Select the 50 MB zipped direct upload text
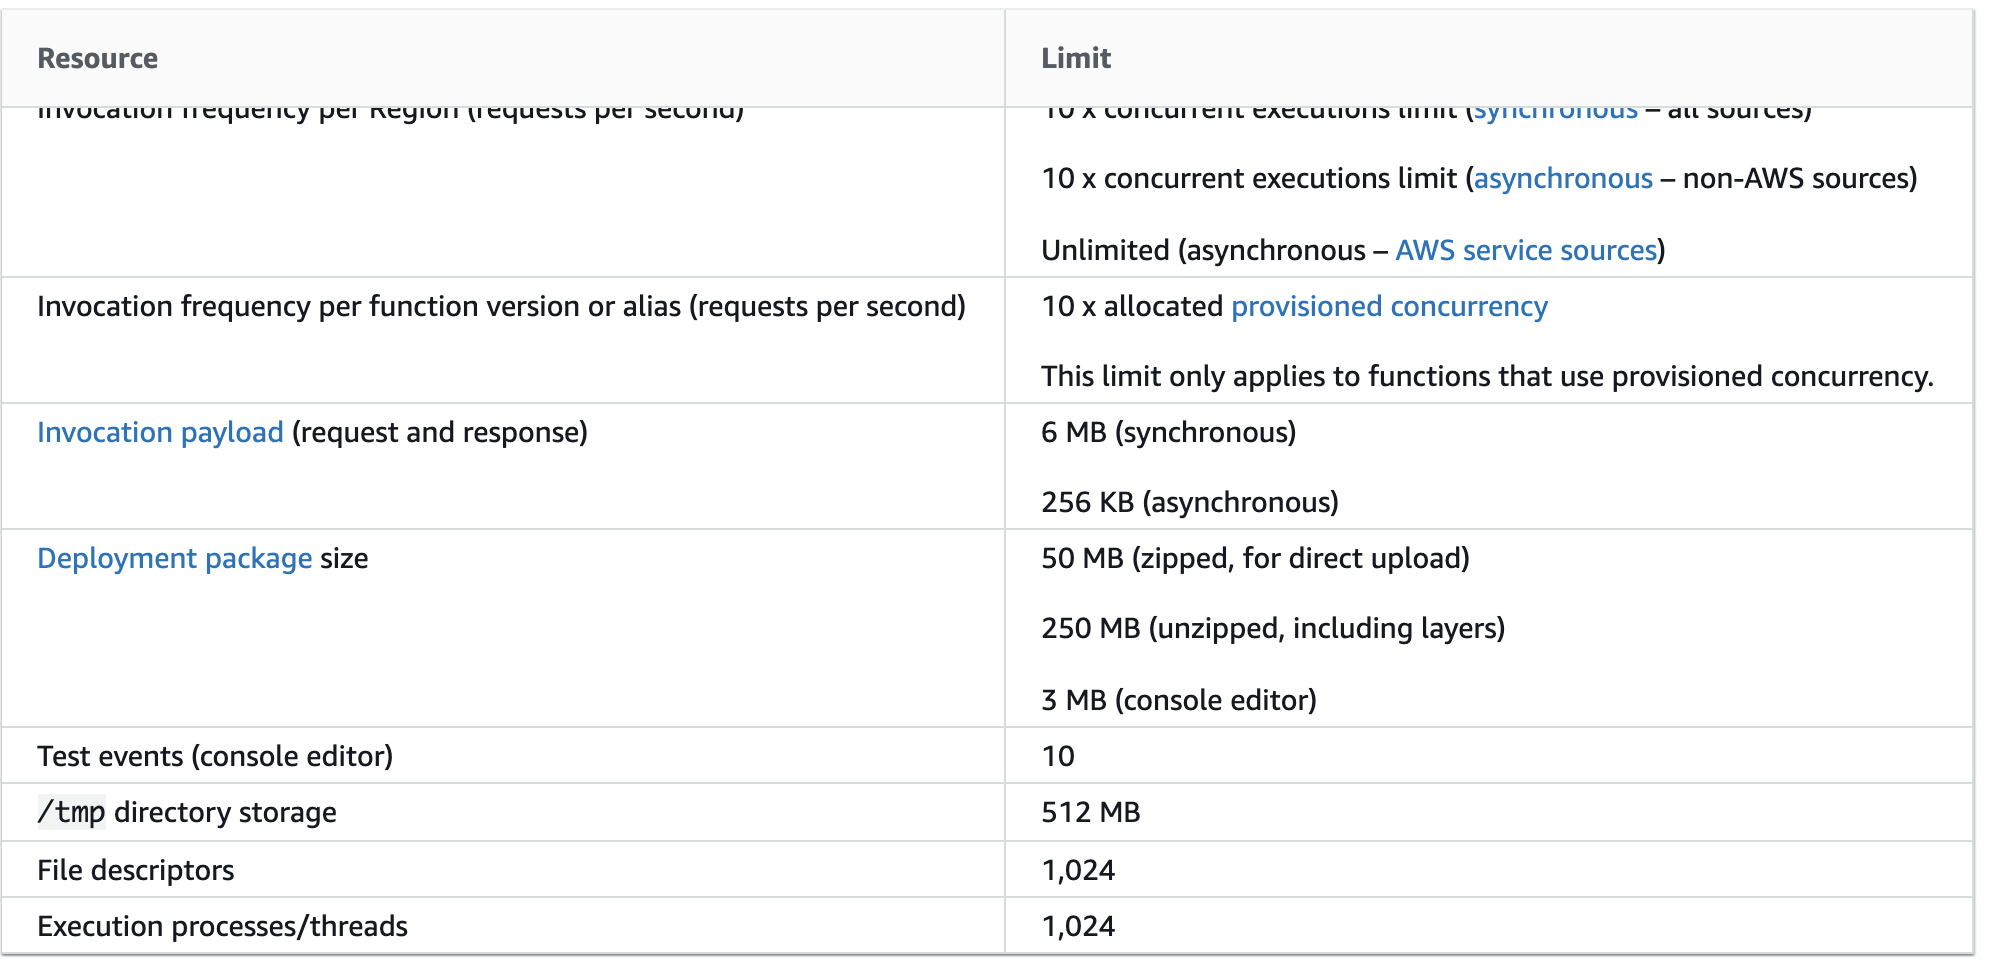The width and height of the screenshot is (1990, 980). (1255, 558)
